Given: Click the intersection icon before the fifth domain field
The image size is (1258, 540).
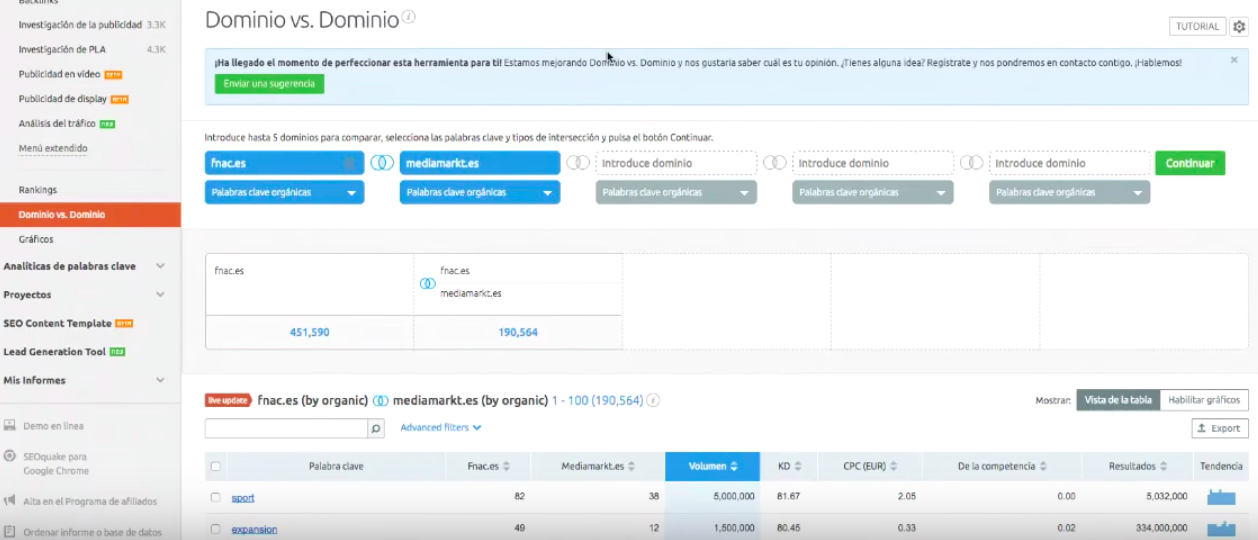Looking at the screenshot, I should [x=972, y=163].
